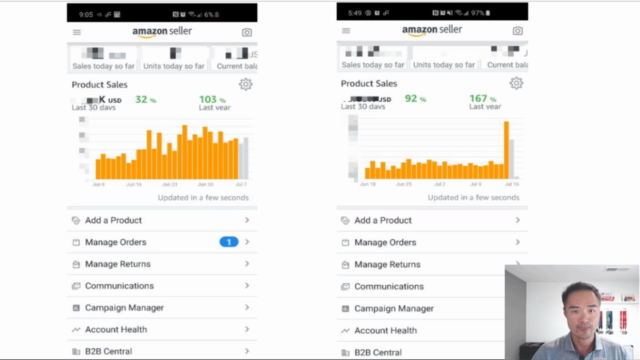Tap camera icon in right phone screen
The image size is (640, 360).
tap(518, 31)
